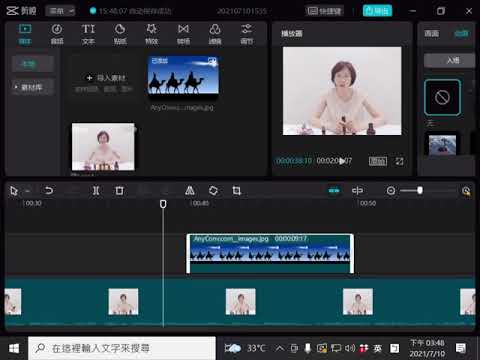The height and width of the screenshot is (360, 480).
Task: Open the taskbar clock and date
Action: pos(427,348)
